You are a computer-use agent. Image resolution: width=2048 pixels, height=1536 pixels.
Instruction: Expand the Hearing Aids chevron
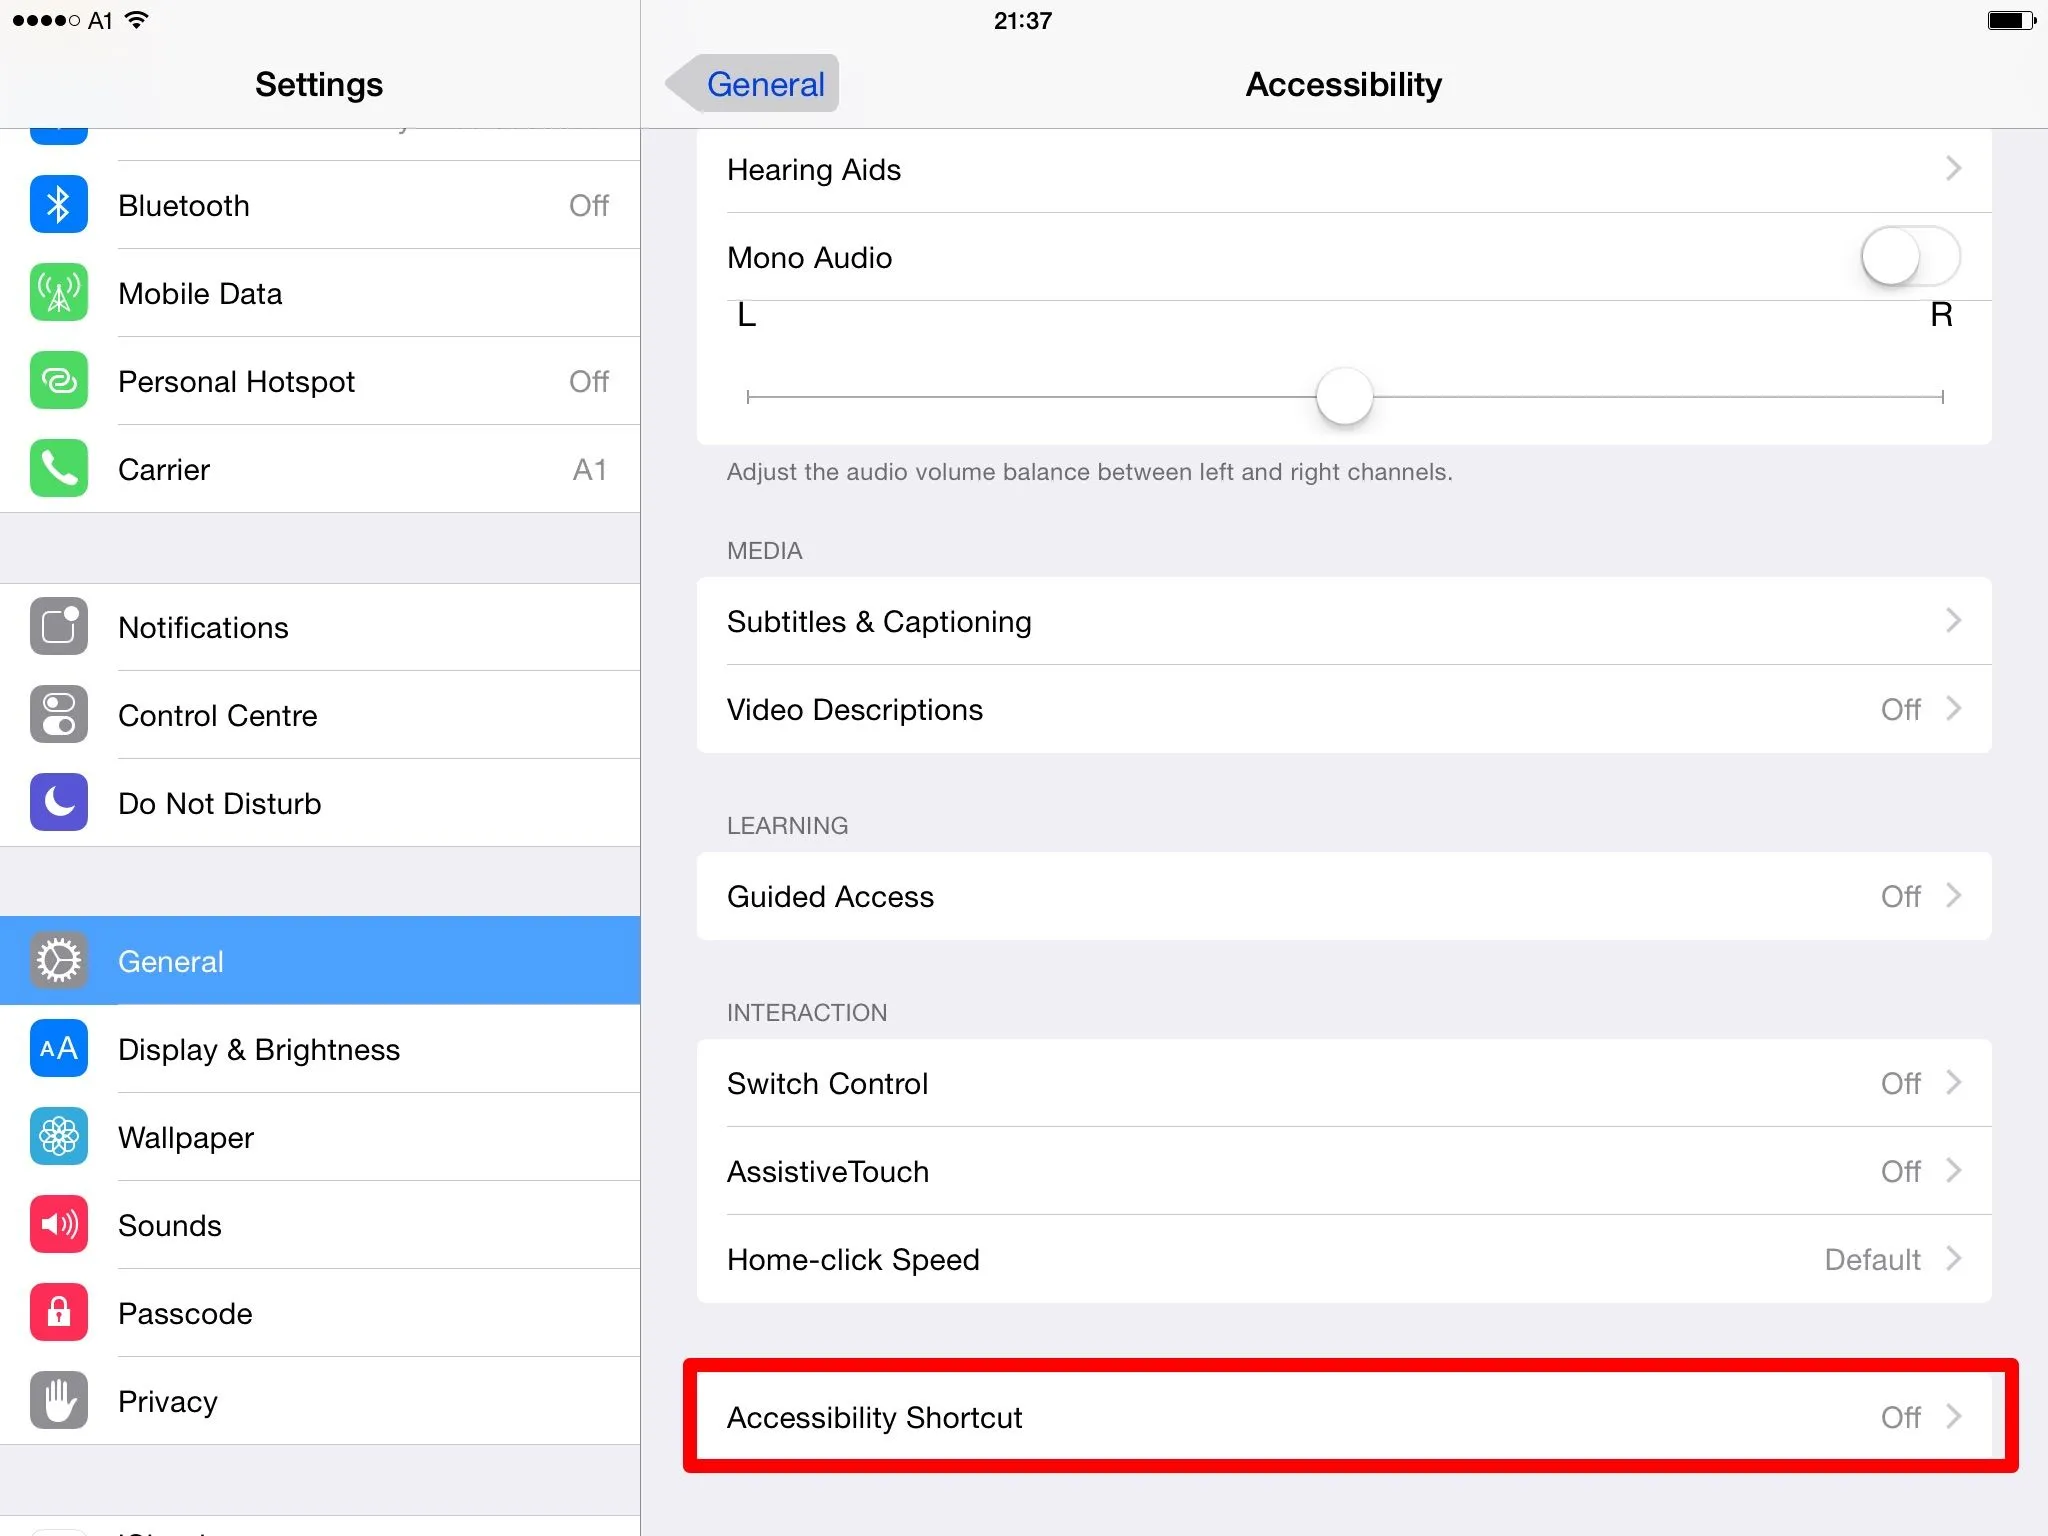tap(1953, 169)
